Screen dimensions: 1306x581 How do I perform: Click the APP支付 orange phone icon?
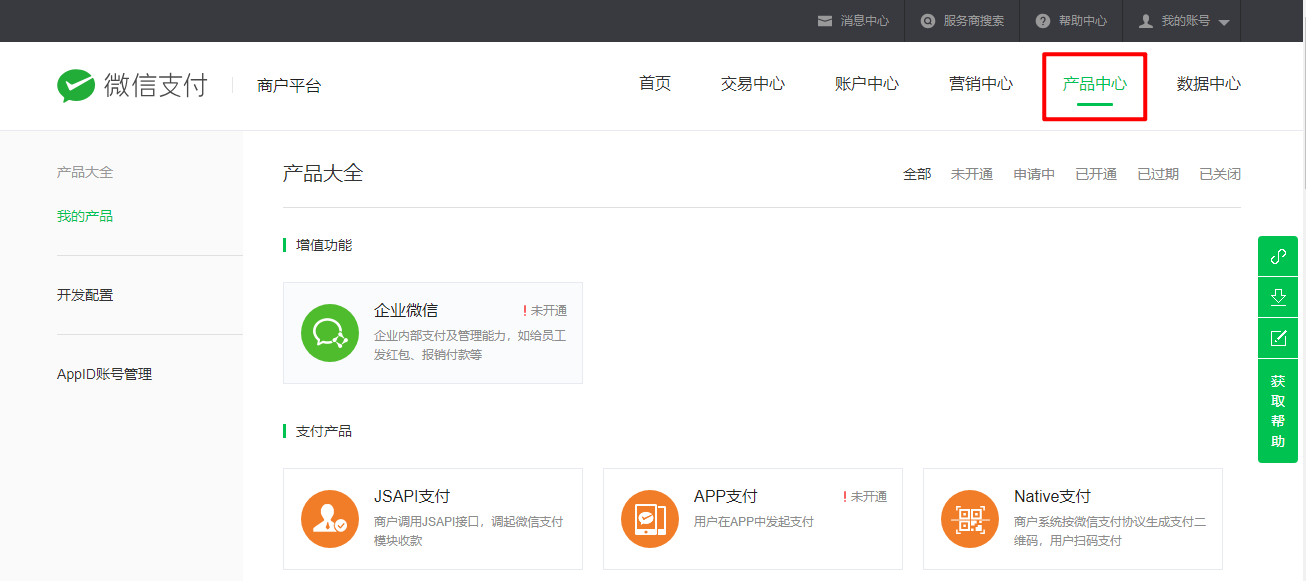(650, 519)
